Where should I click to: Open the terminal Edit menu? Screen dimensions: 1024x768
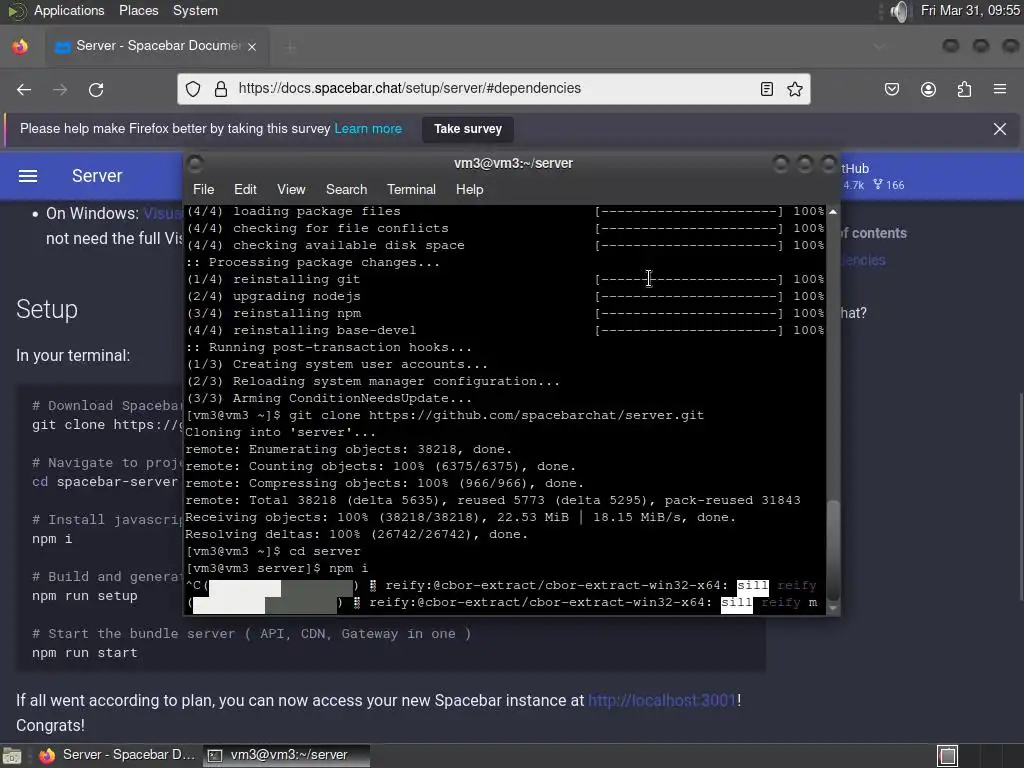click(245, 189)
